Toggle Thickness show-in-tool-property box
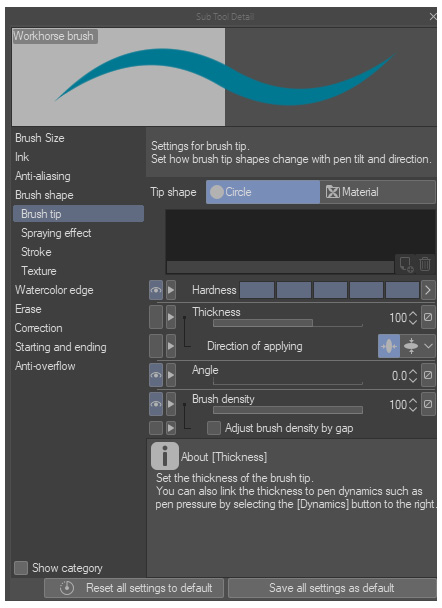Viewport: 442px width, 608px height. click(x=156, y=317)
